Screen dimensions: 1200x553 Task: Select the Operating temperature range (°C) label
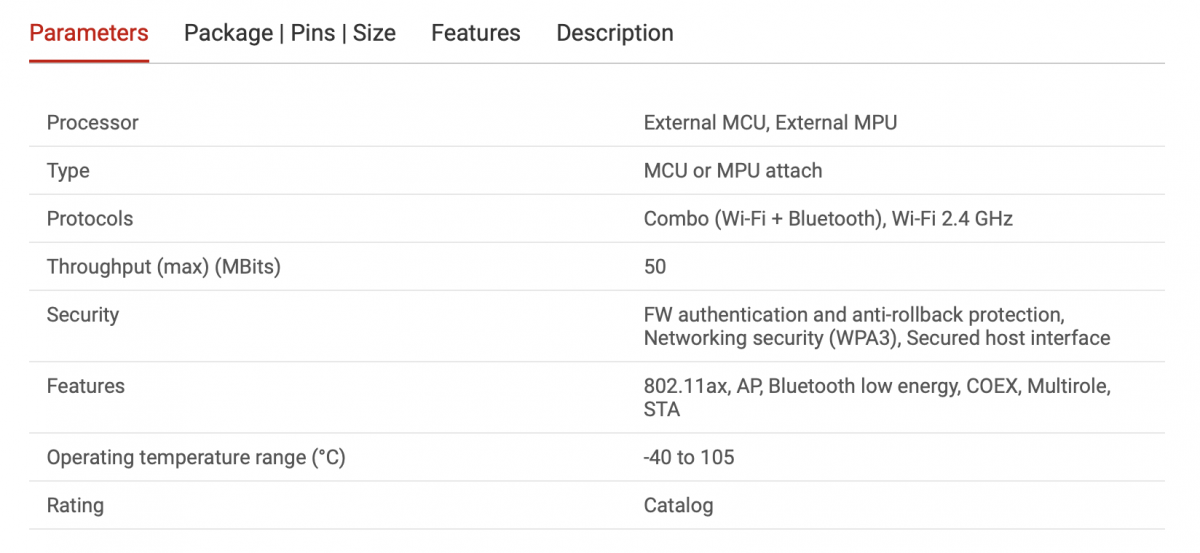coord(196,458)
